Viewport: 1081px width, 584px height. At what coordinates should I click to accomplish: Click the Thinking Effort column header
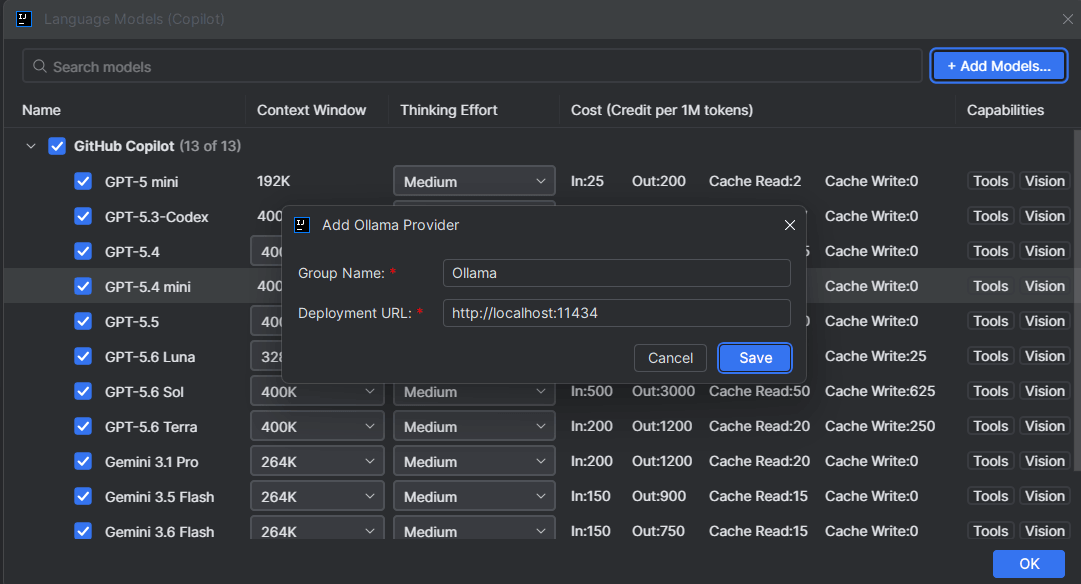pyautogui.click(x=449, y=110)
